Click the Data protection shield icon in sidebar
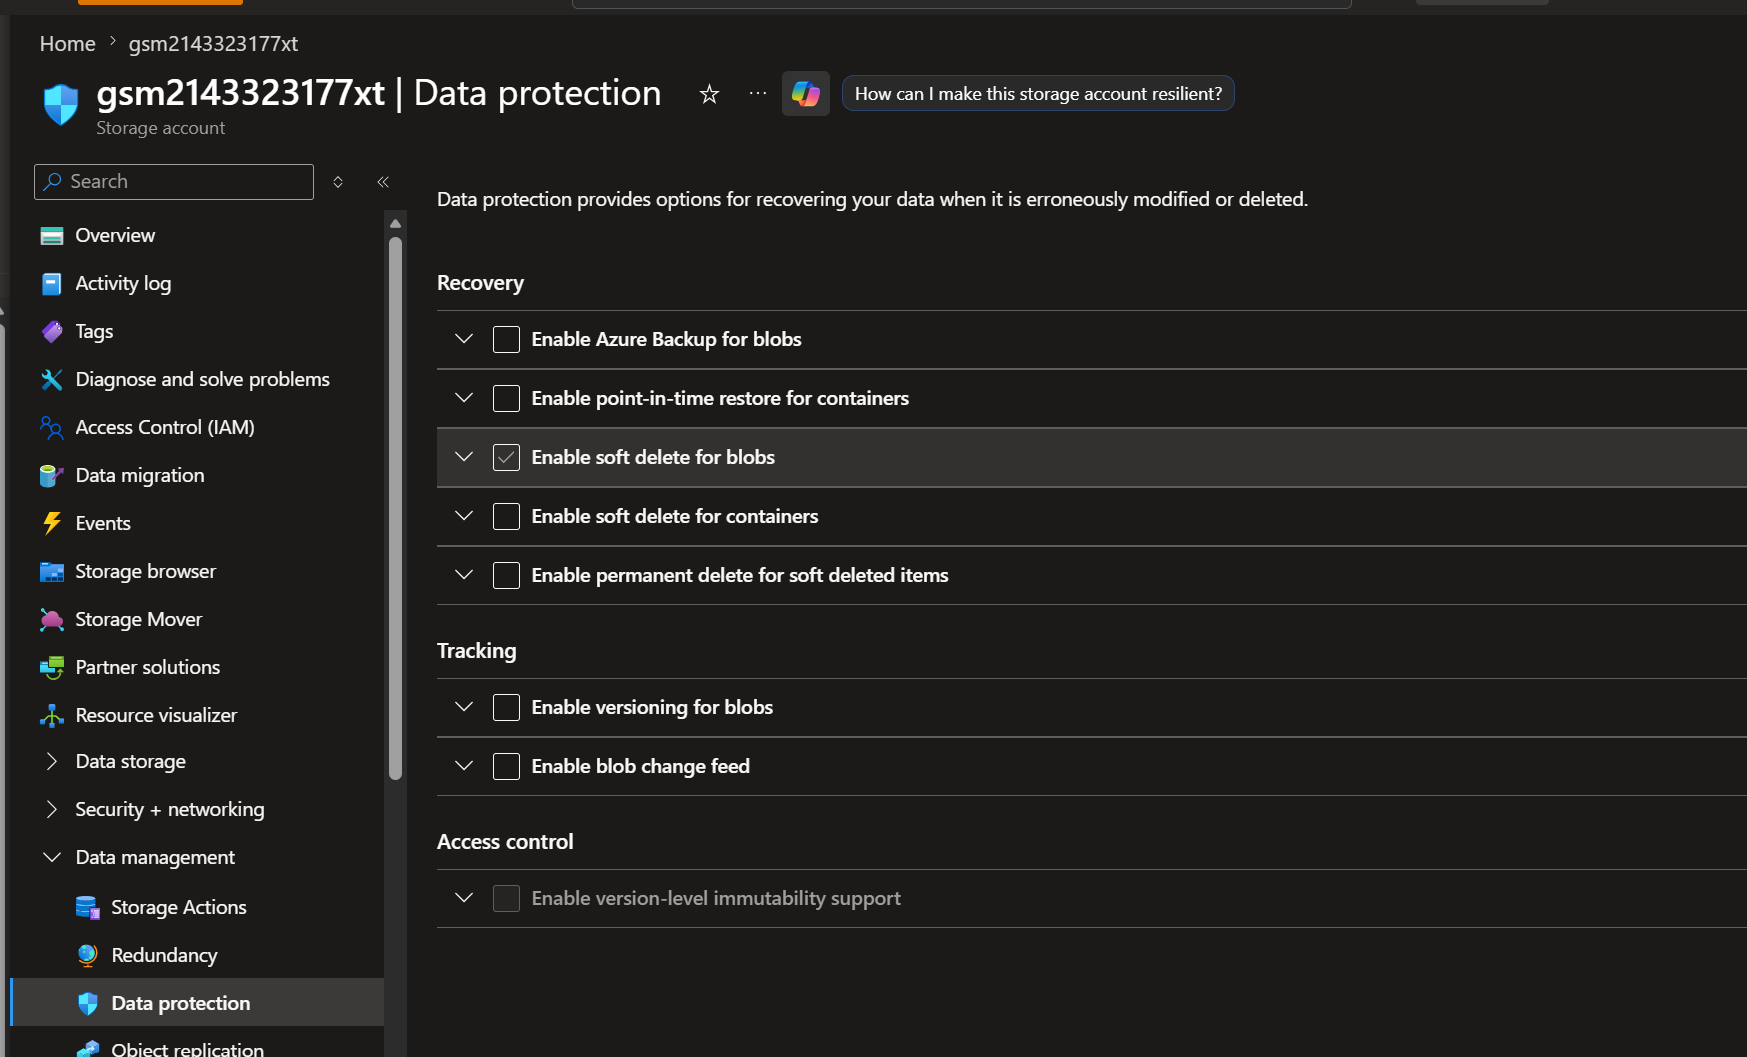 click(x=88, y=1004)
